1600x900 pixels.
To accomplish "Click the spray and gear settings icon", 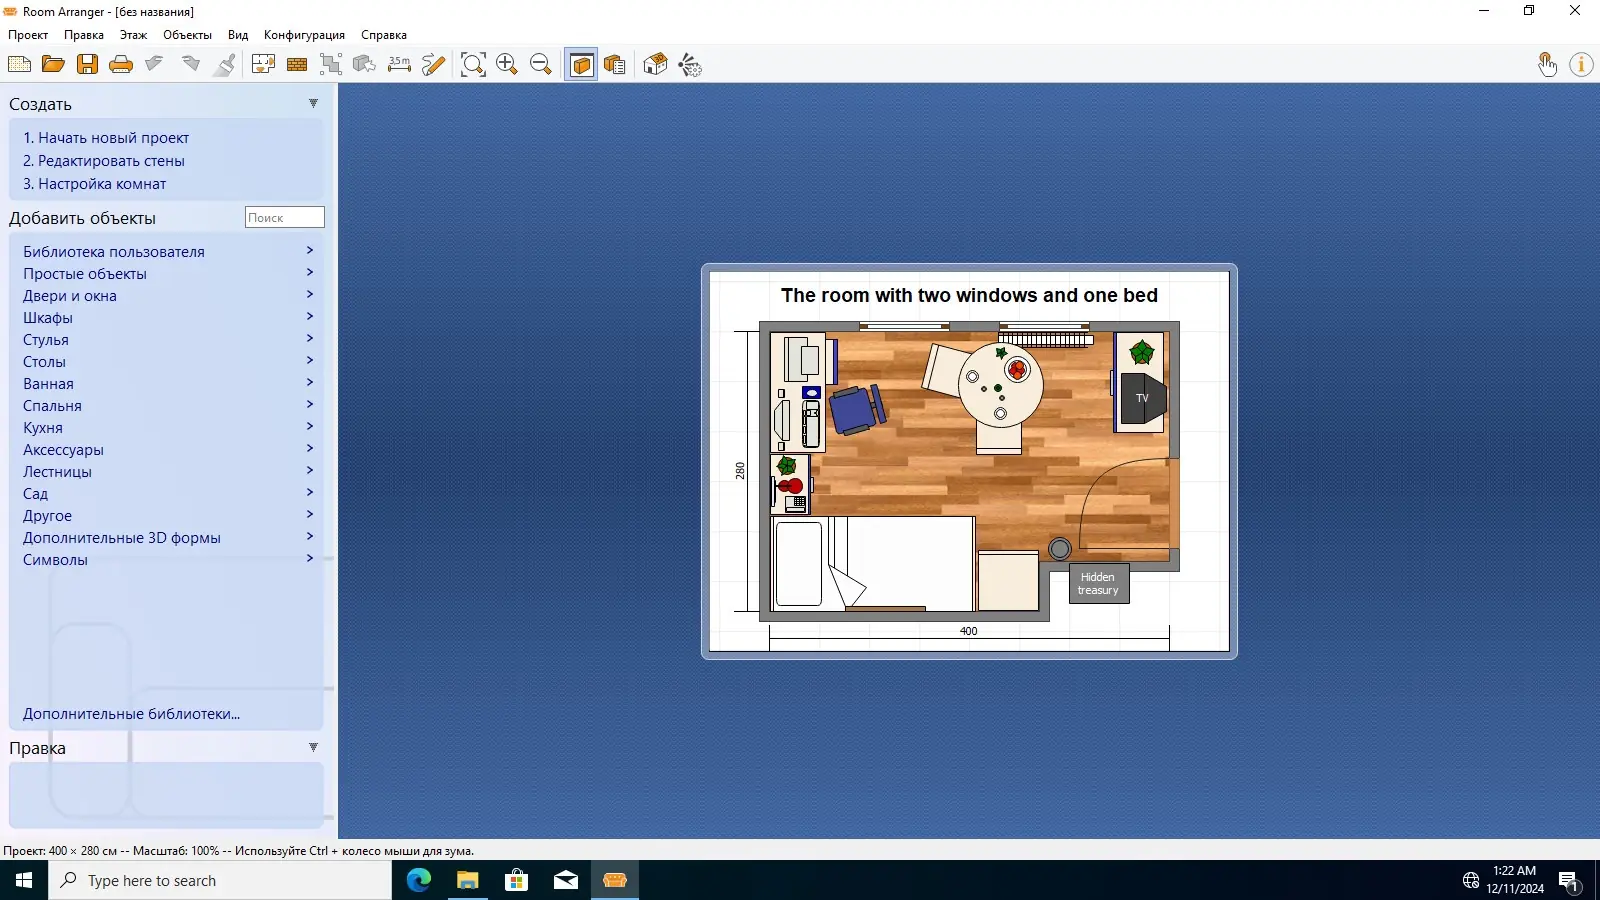I will click(690, 65).
